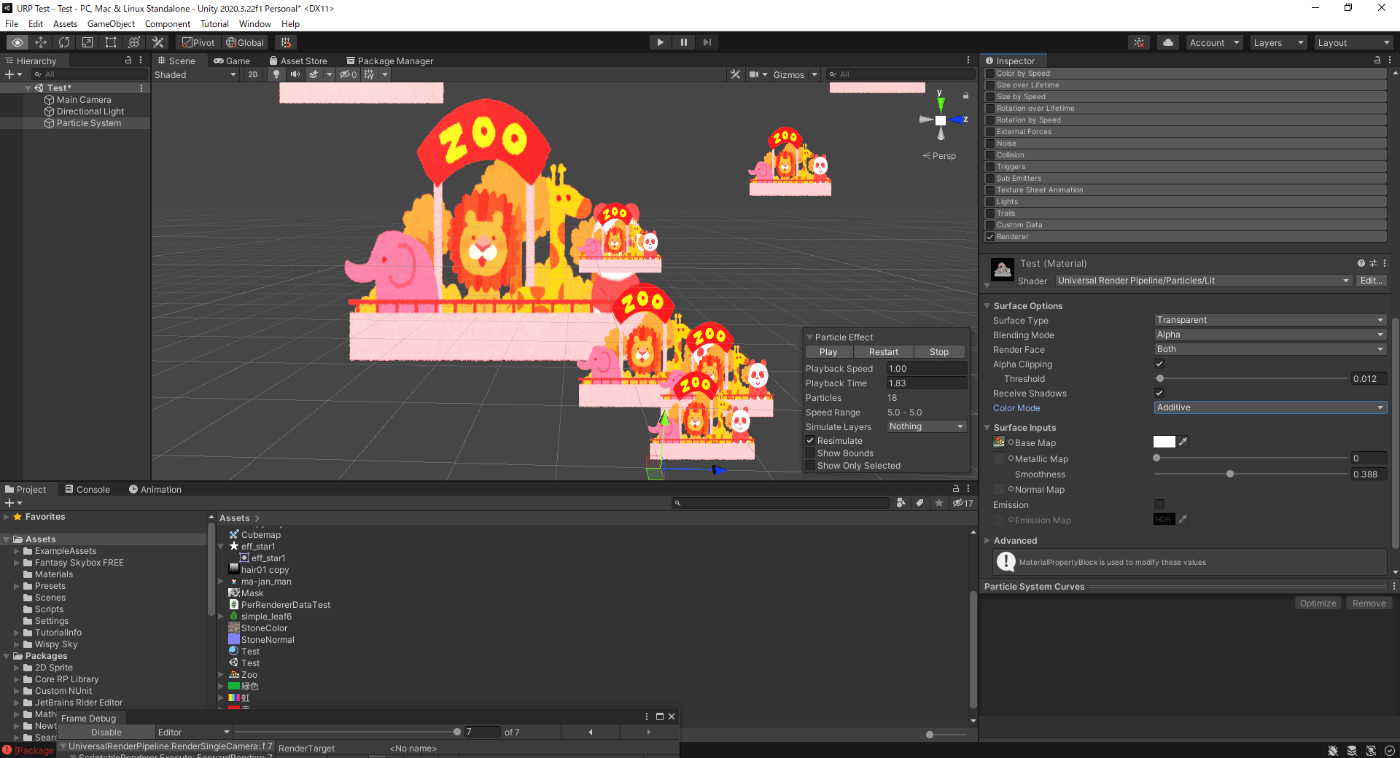This screenshot has height=758, width=1400.
Task: Toggle scene effects icon
Action: pyautogui.click(x=313, y=74)
